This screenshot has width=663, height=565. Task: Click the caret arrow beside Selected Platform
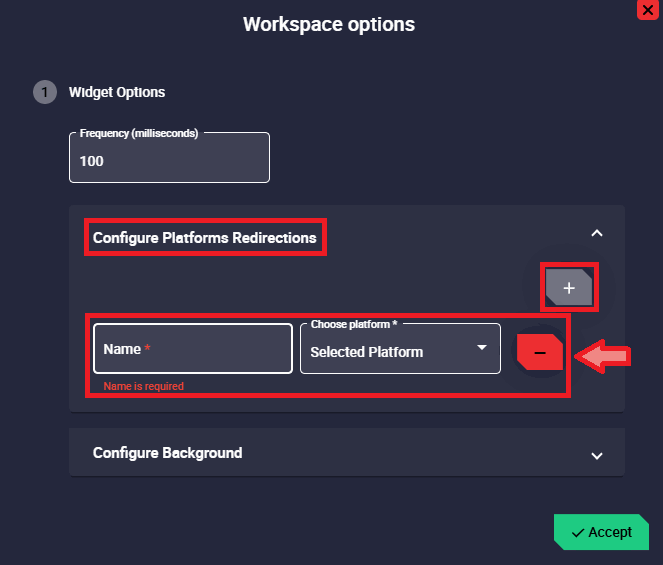click(x=482, y=347)
